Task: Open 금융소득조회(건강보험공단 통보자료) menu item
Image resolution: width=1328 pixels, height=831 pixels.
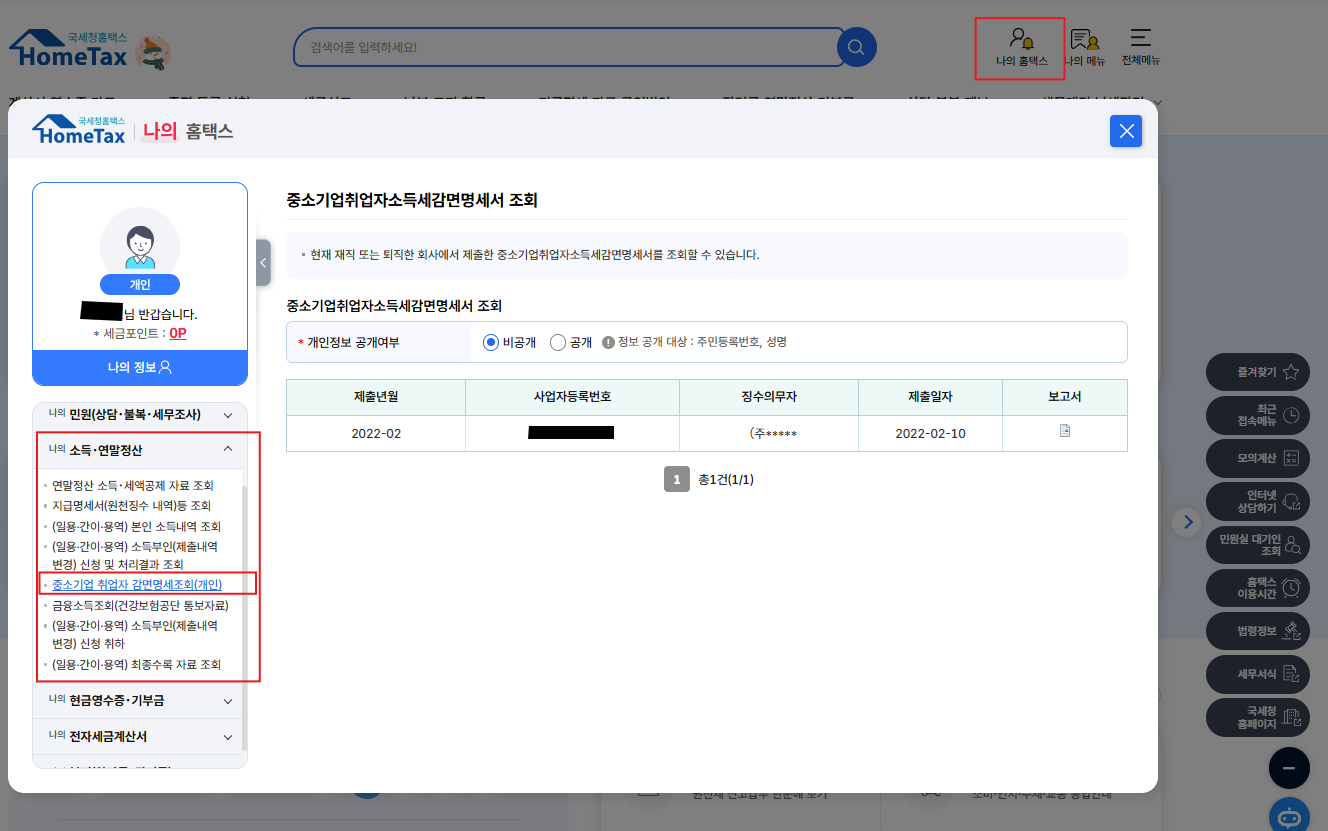Action: (140, 606)
